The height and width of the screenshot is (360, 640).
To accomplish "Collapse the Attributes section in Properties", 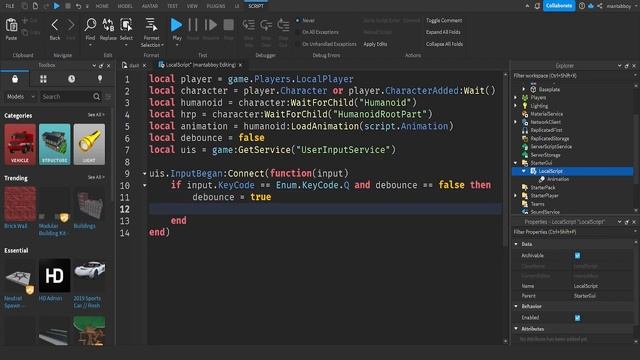I will 516,329.
